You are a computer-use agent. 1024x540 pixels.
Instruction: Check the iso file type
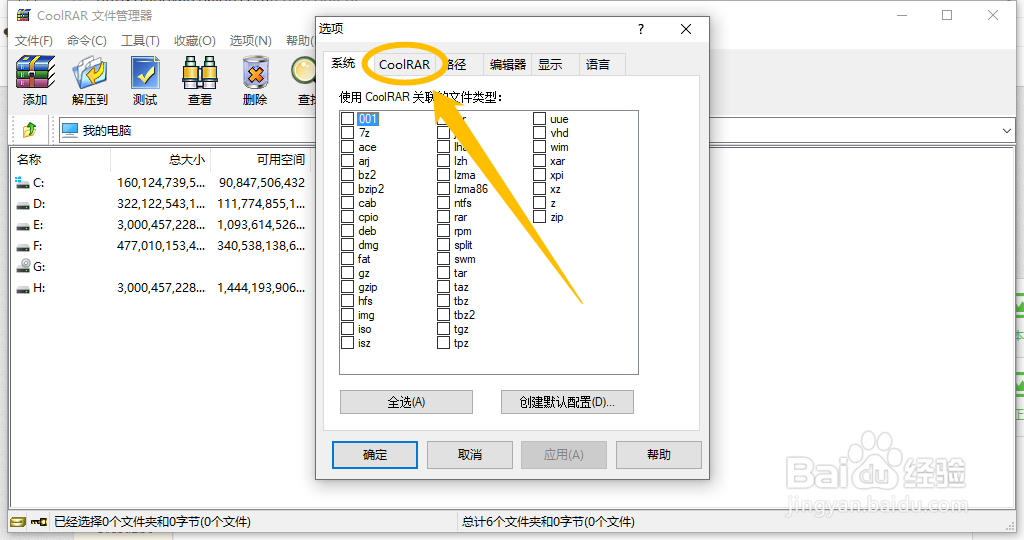pos(347,329)
